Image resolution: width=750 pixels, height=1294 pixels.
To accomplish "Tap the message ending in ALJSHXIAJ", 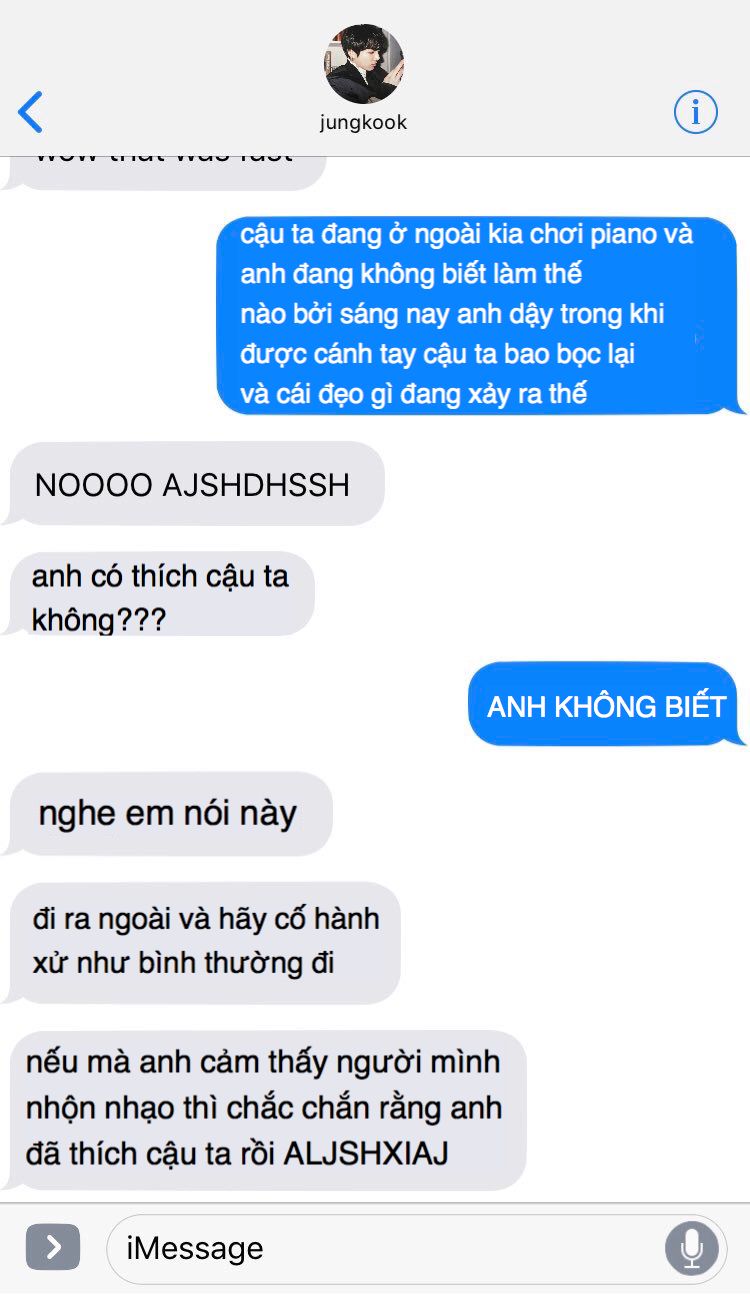I will click(x=265, y=1110).
